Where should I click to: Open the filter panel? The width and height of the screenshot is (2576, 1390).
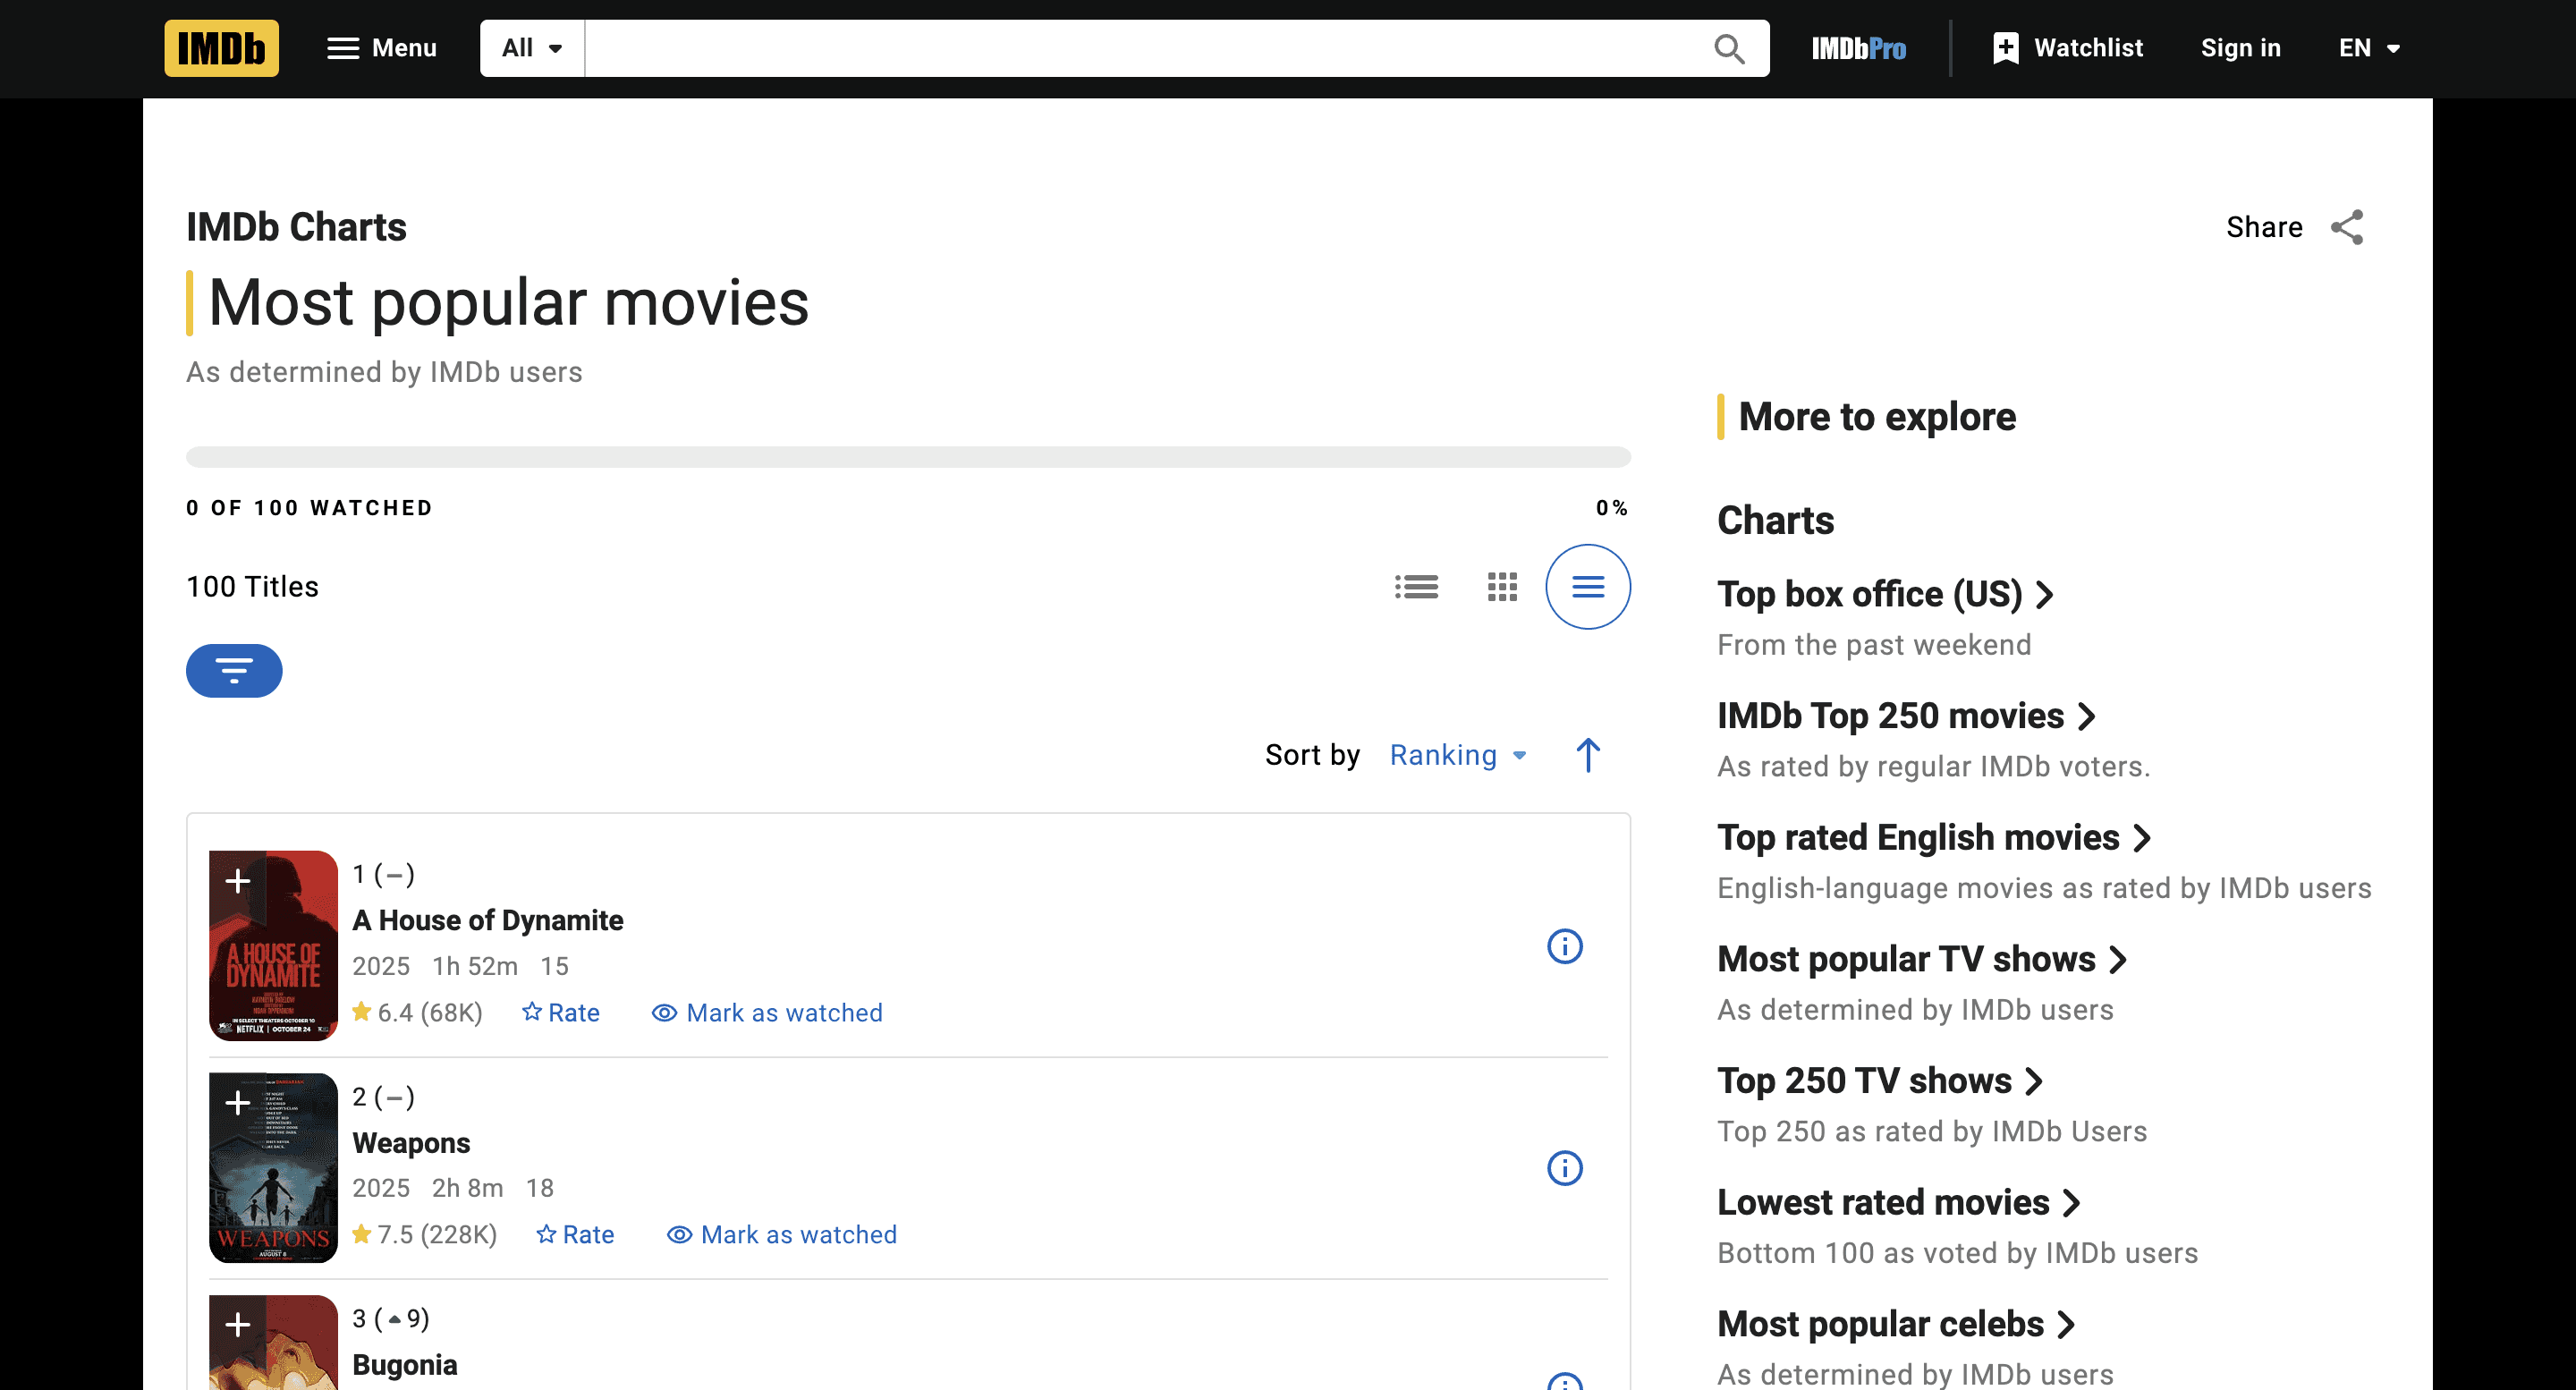[234, 670]
